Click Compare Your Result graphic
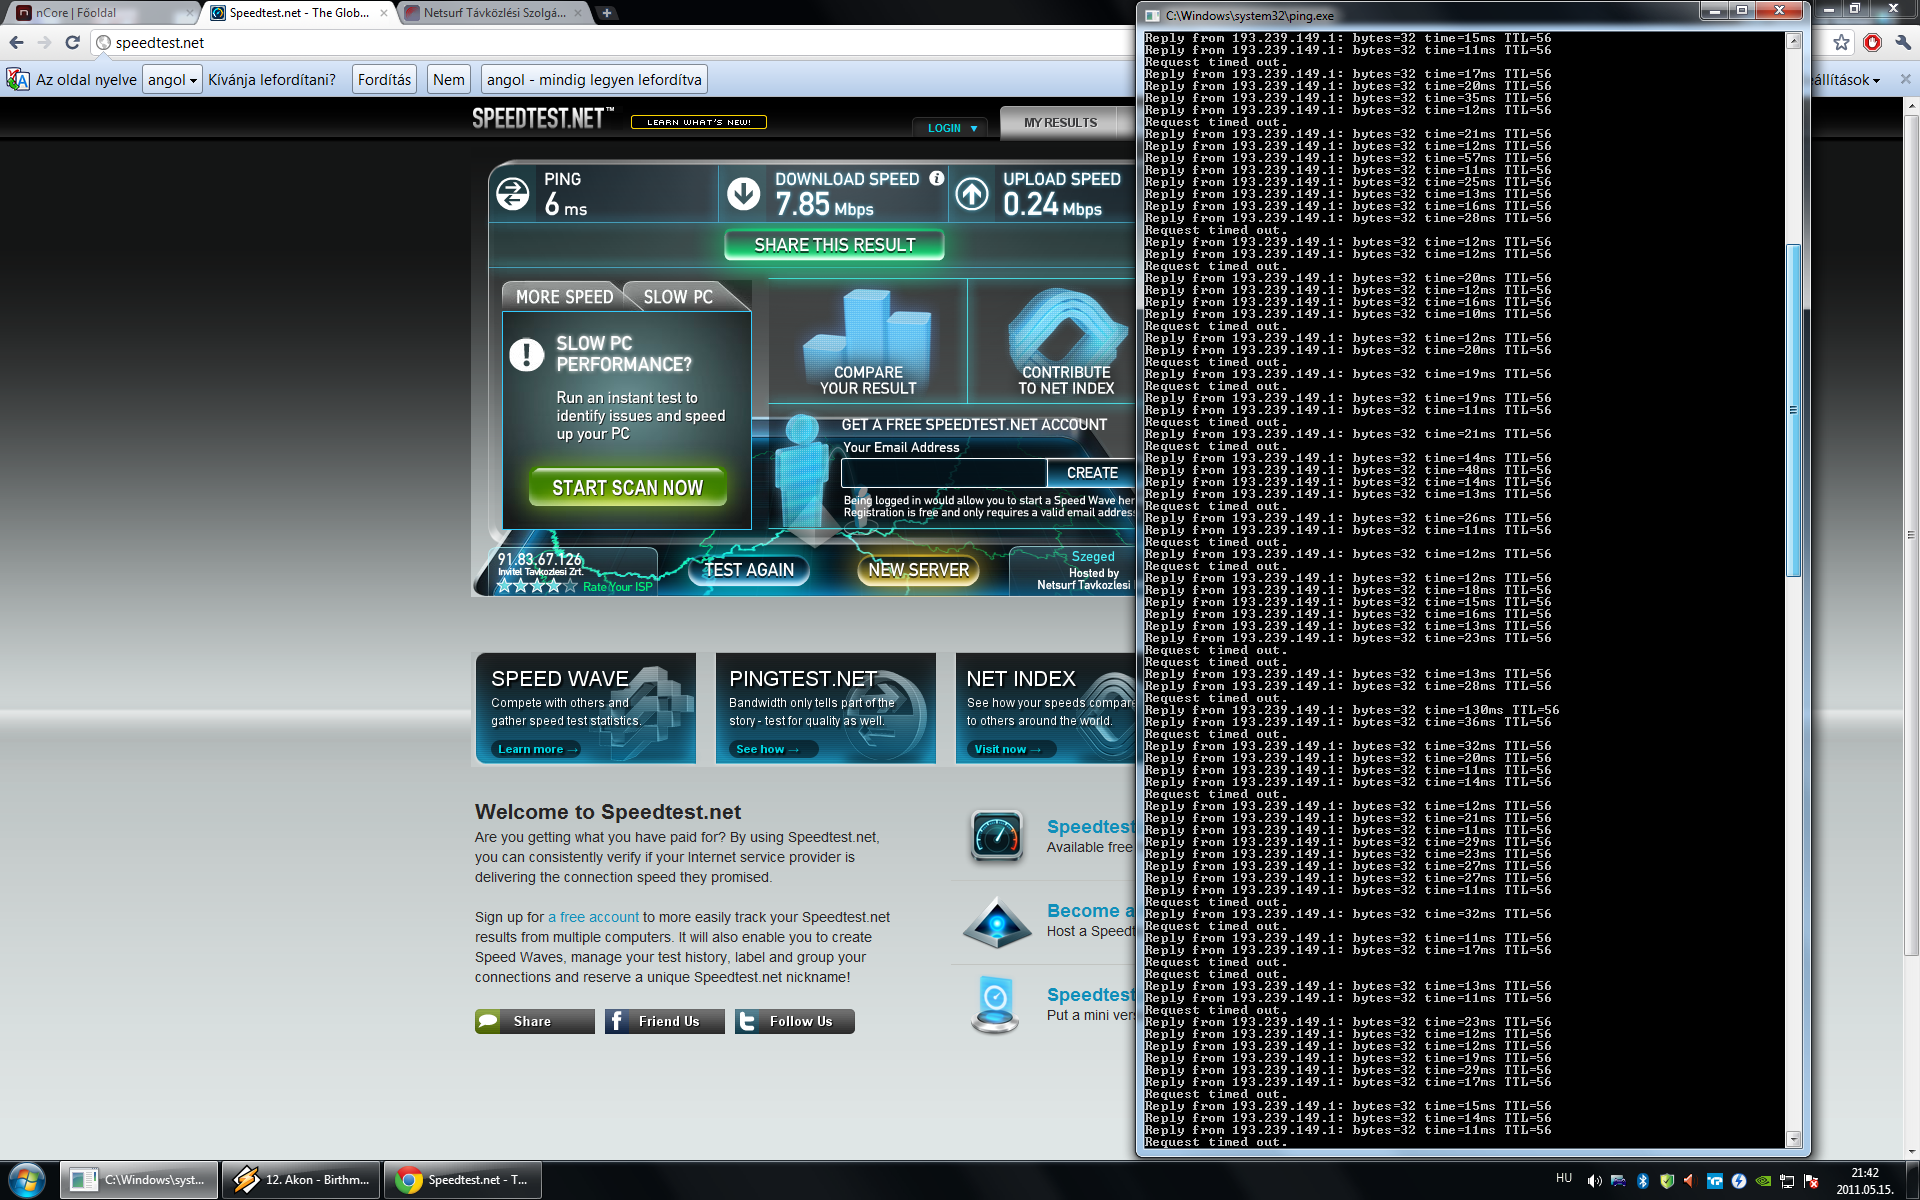 (x=867, y=342)
